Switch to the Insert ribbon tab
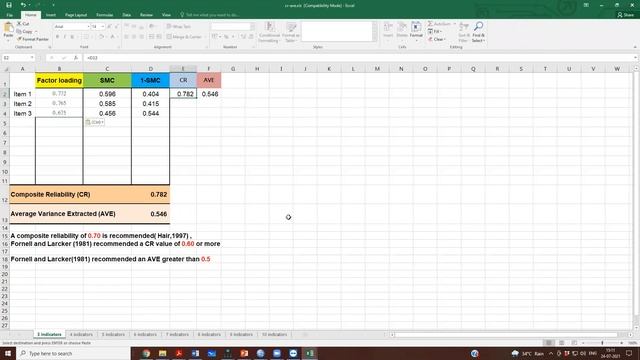Screen dimensions: 640x360 pyautogui.click(x=51, y=15)
